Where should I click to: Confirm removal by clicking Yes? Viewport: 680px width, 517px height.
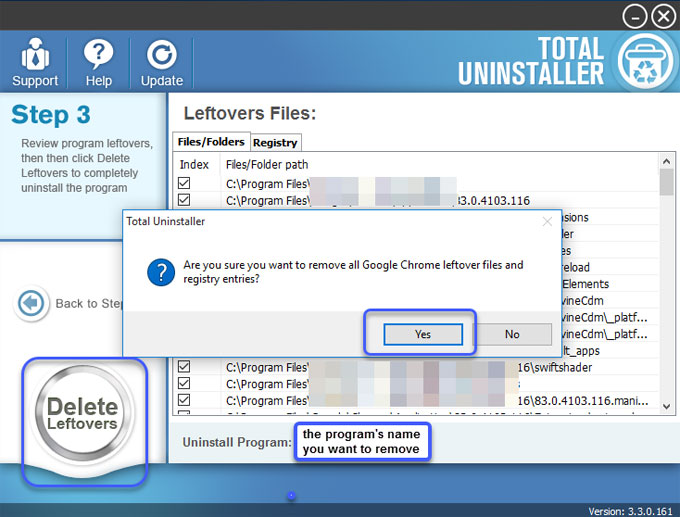click(423, 334)
